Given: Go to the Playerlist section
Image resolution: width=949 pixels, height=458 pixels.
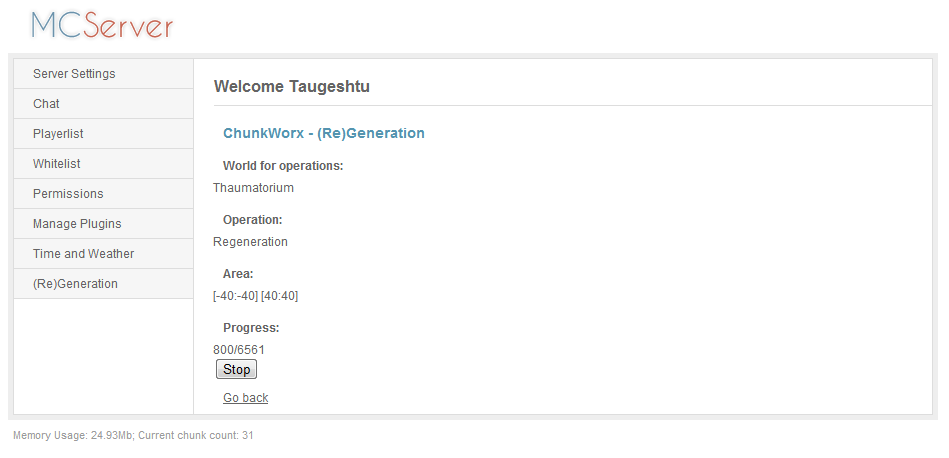Looking at the screenshot, I should [x=58, y=134].
